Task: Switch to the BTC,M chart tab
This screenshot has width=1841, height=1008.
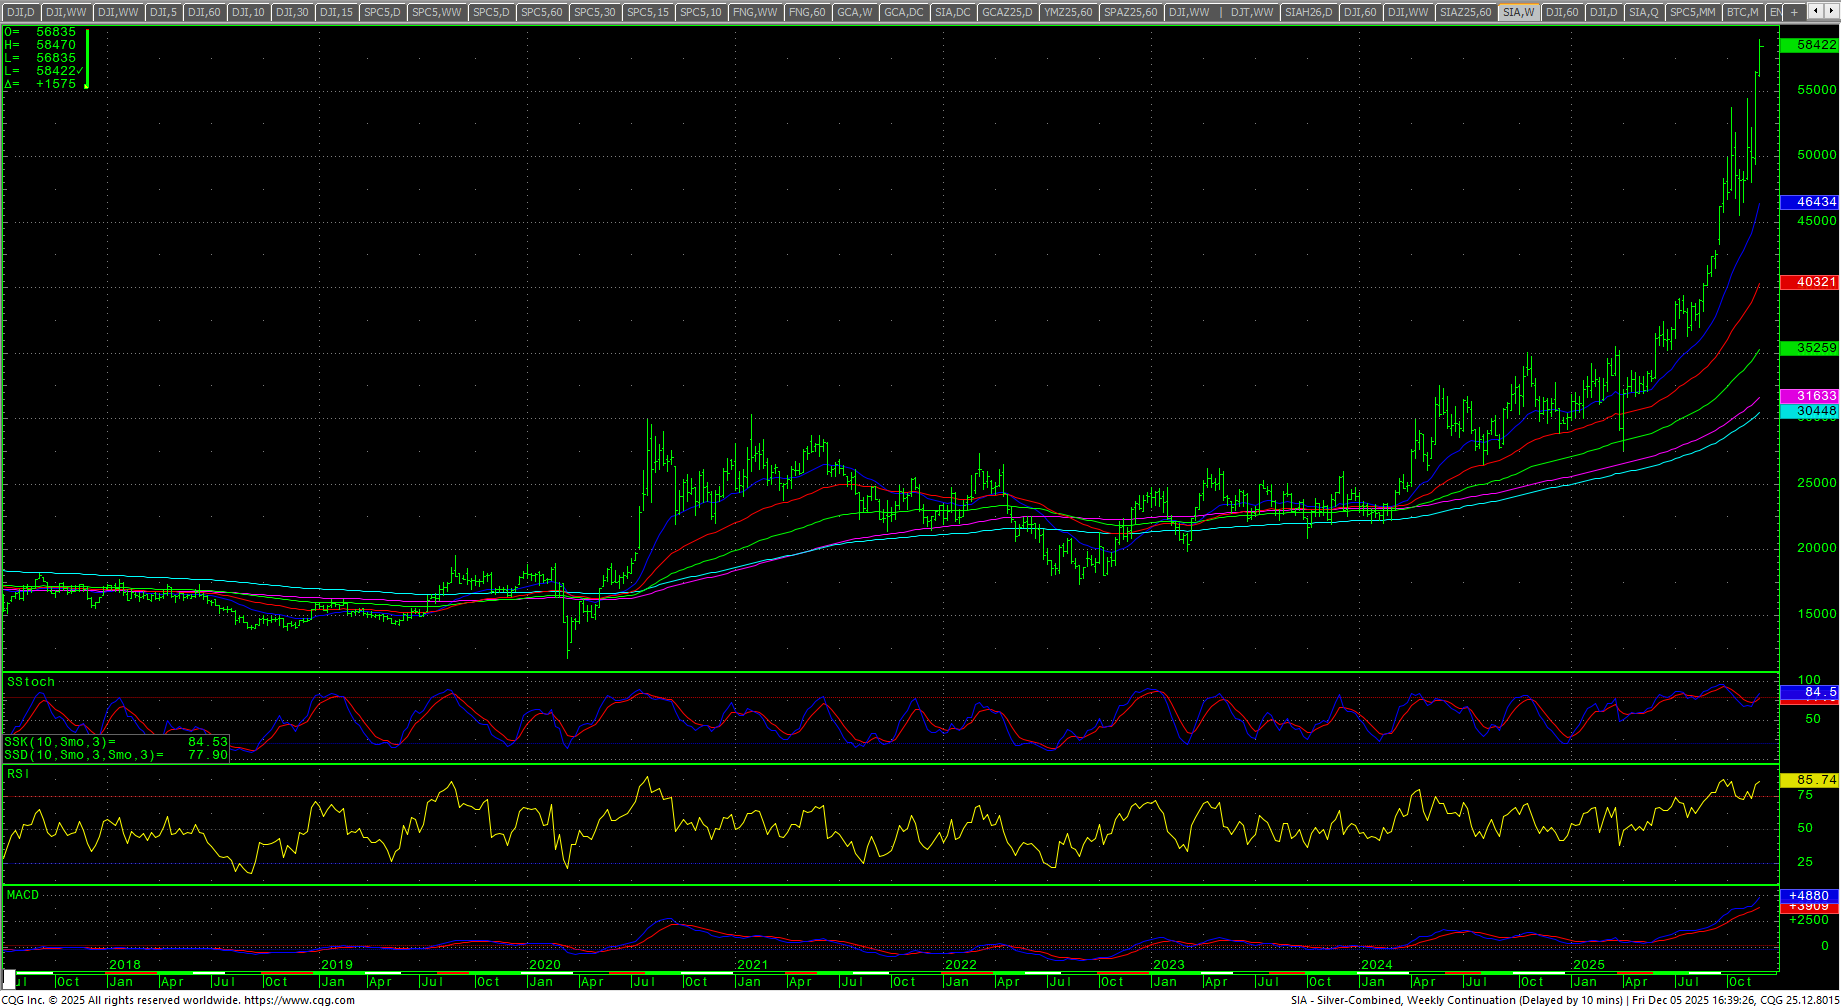Action: [1742, 12]
